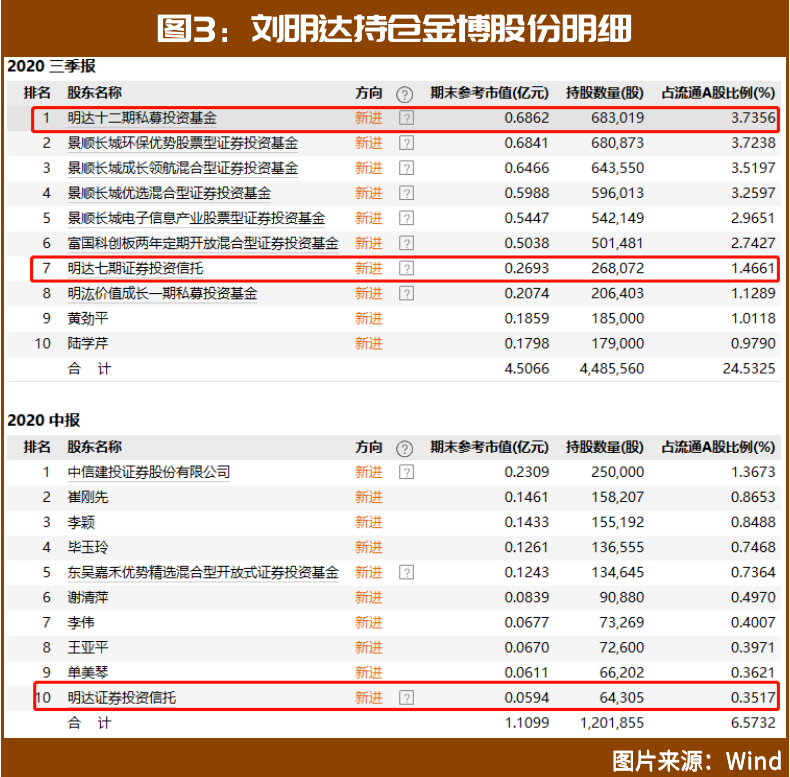
Task: Click question-mark icon in 景顺长城环保优势 fund row
Action: point(406,143)
